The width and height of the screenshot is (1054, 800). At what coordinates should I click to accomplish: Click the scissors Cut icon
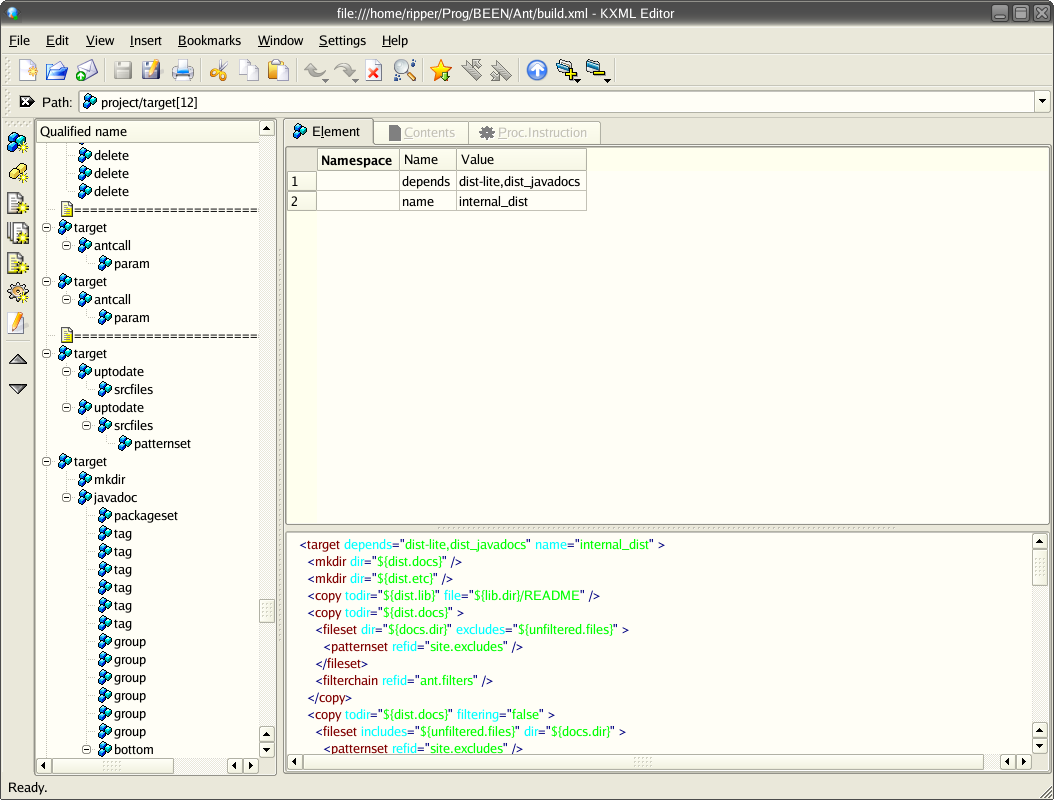click(218, 71)
